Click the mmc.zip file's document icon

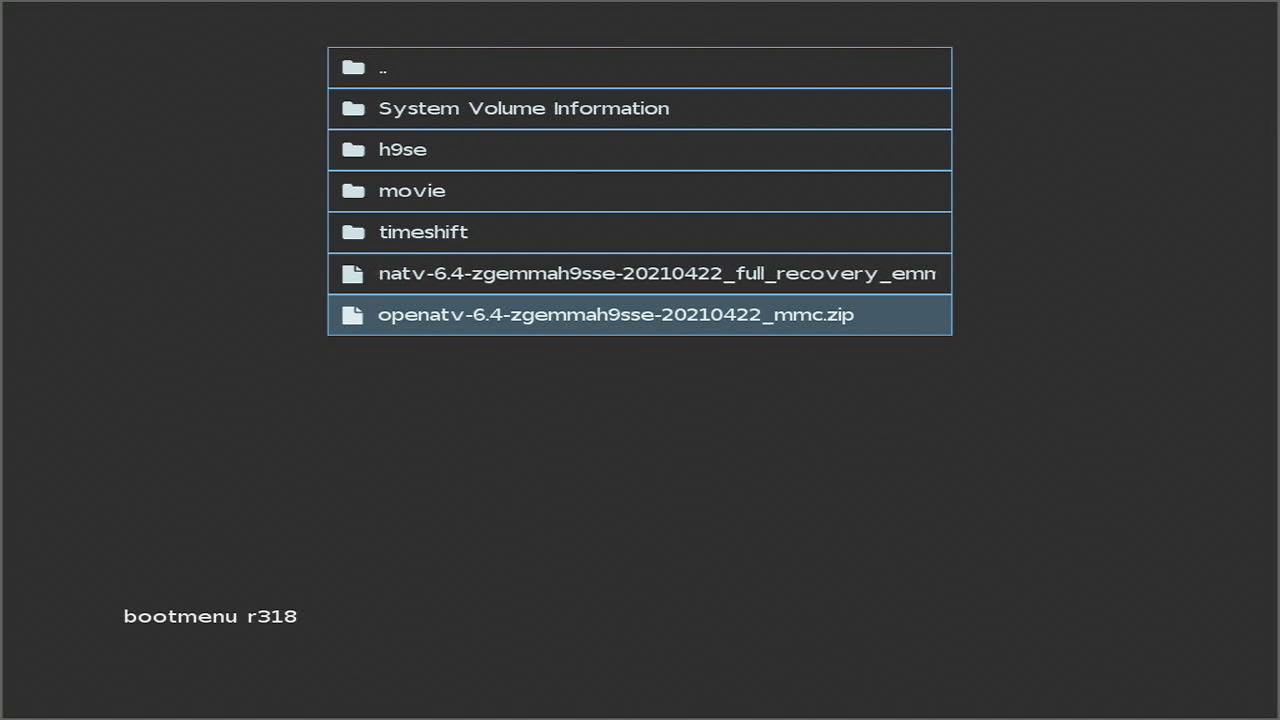[353, 315]
